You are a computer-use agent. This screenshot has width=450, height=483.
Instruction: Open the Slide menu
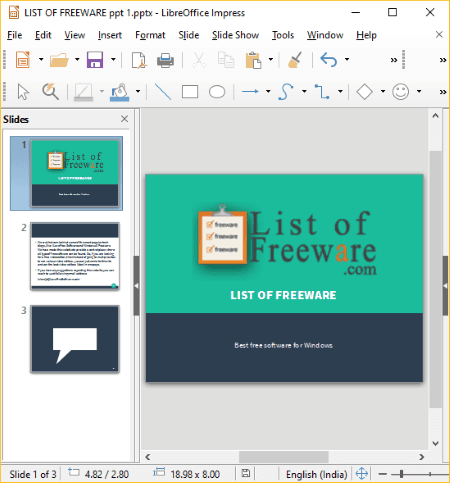(x=189, y=35)
